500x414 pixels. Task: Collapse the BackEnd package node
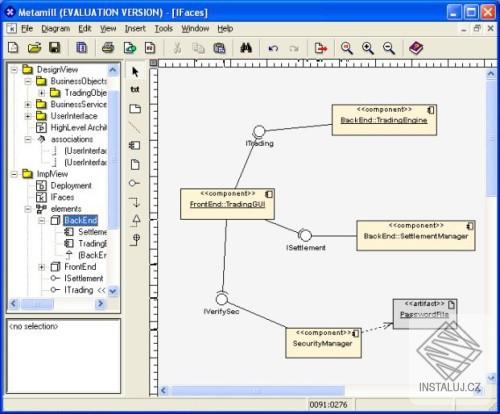42,220
